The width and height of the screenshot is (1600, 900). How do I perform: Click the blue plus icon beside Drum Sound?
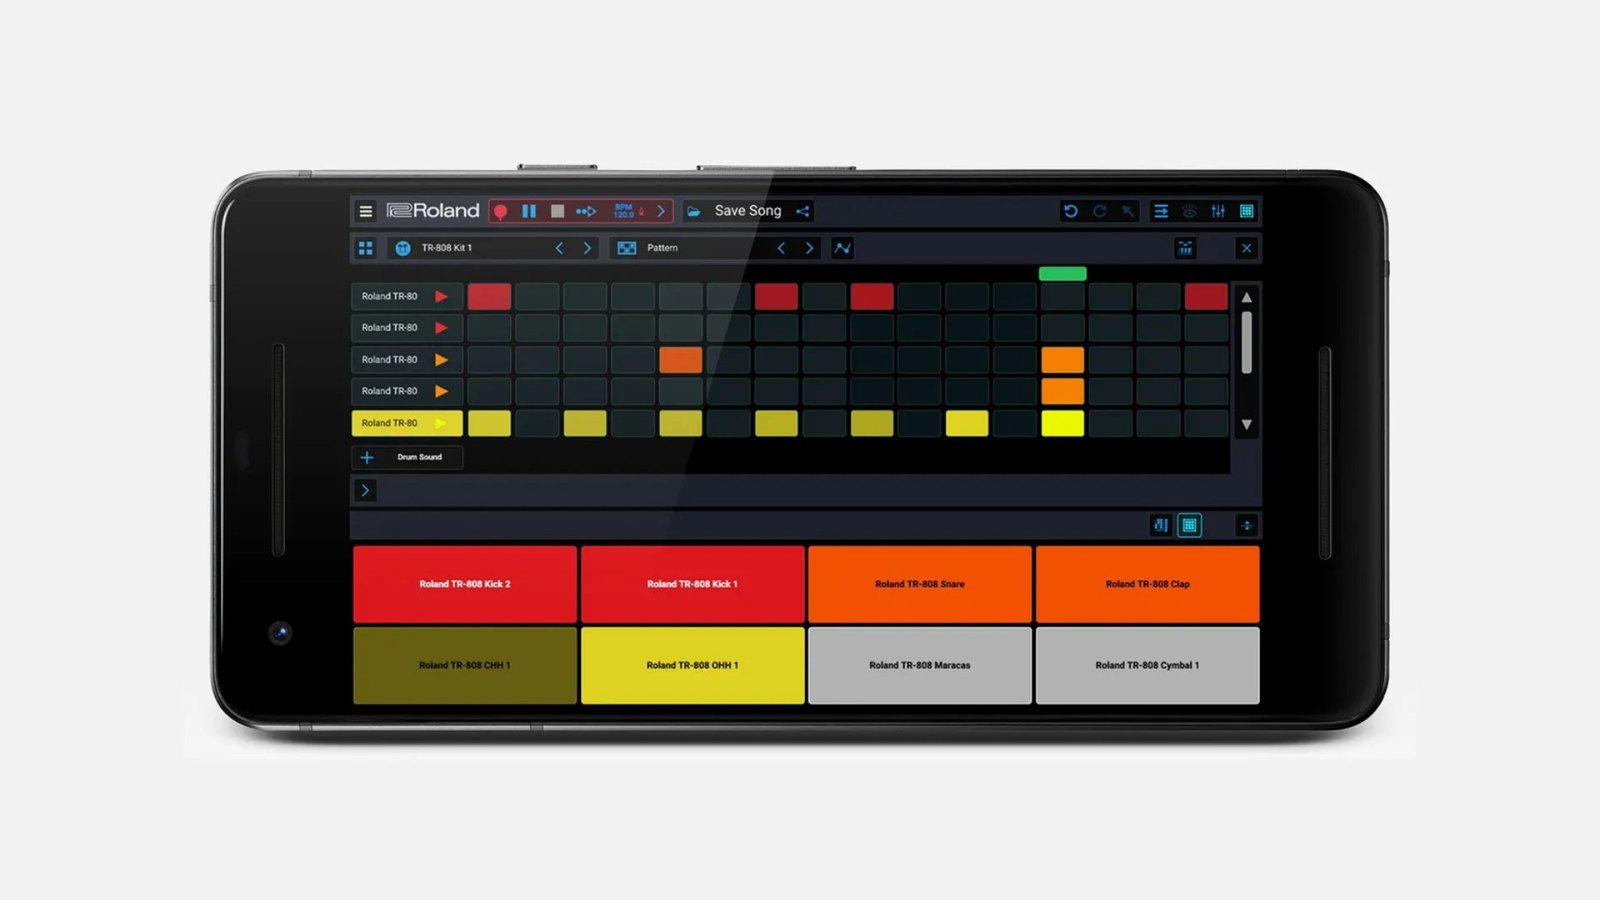367,457
